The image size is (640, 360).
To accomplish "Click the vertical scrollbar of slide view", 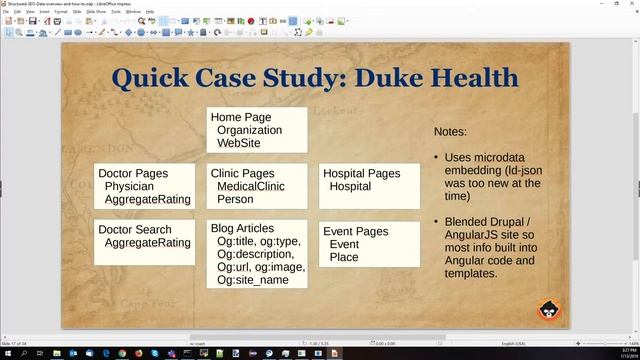I will pyautogui.click(x=636, y=186).
